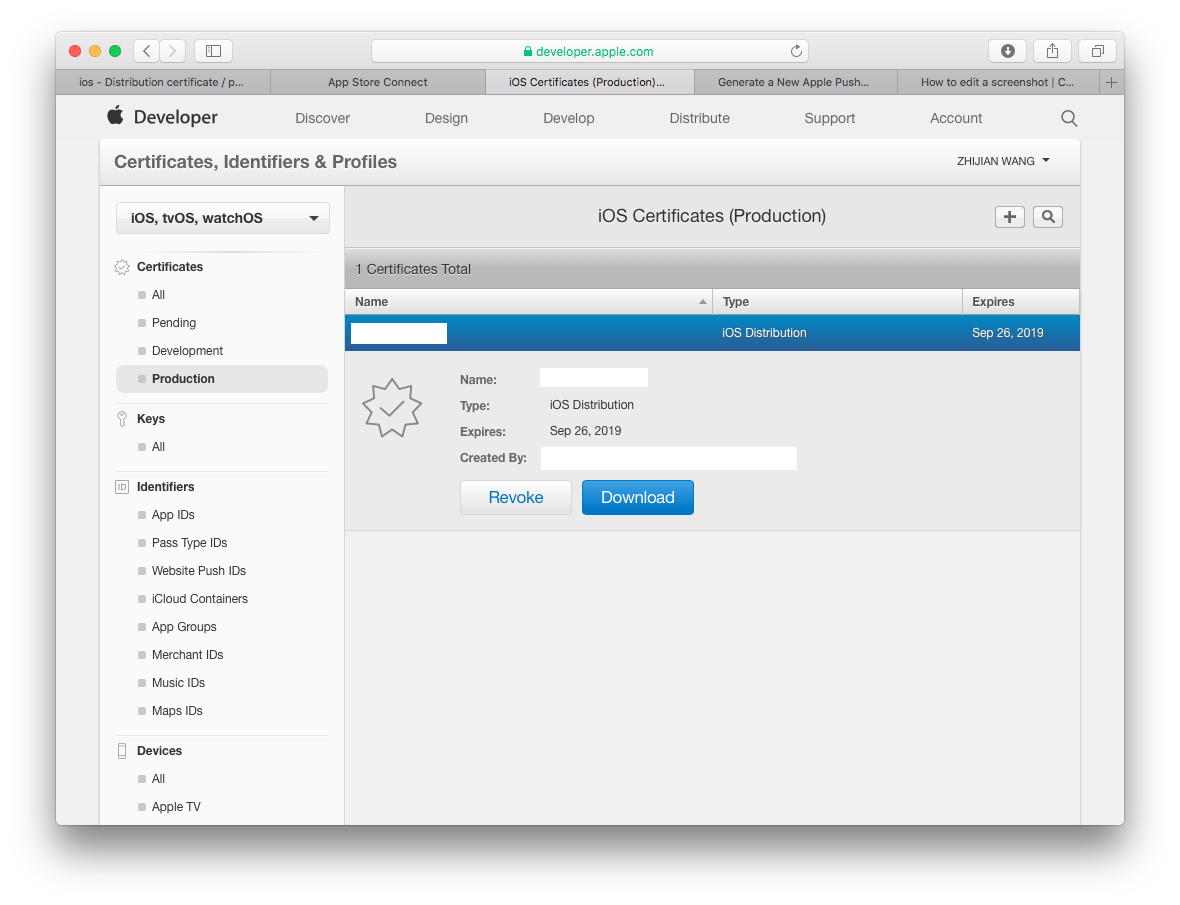Open Safari downloads list

tap(1008, 51)
